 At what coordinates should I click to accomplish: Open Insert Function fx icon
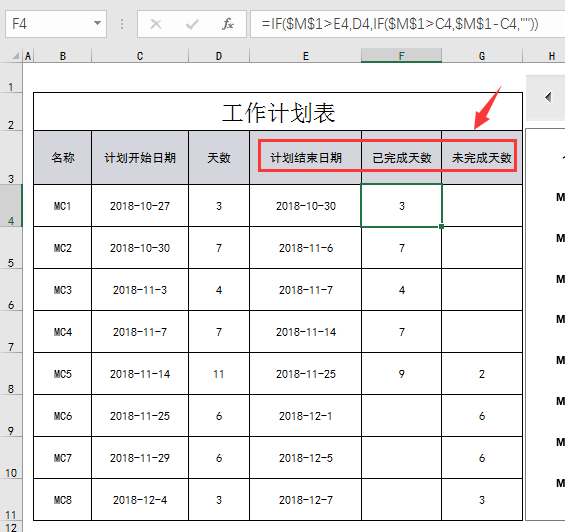coord(228,24)
